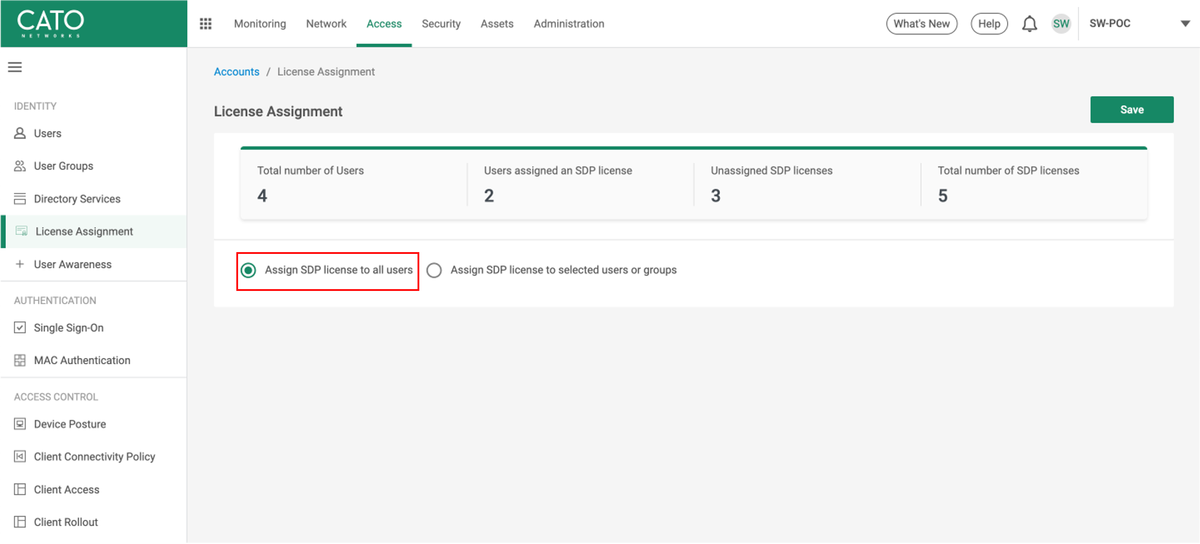Screen dimensions: 1200x544
Task: Open the Access menu tab
Action: (x=384, y=24)
